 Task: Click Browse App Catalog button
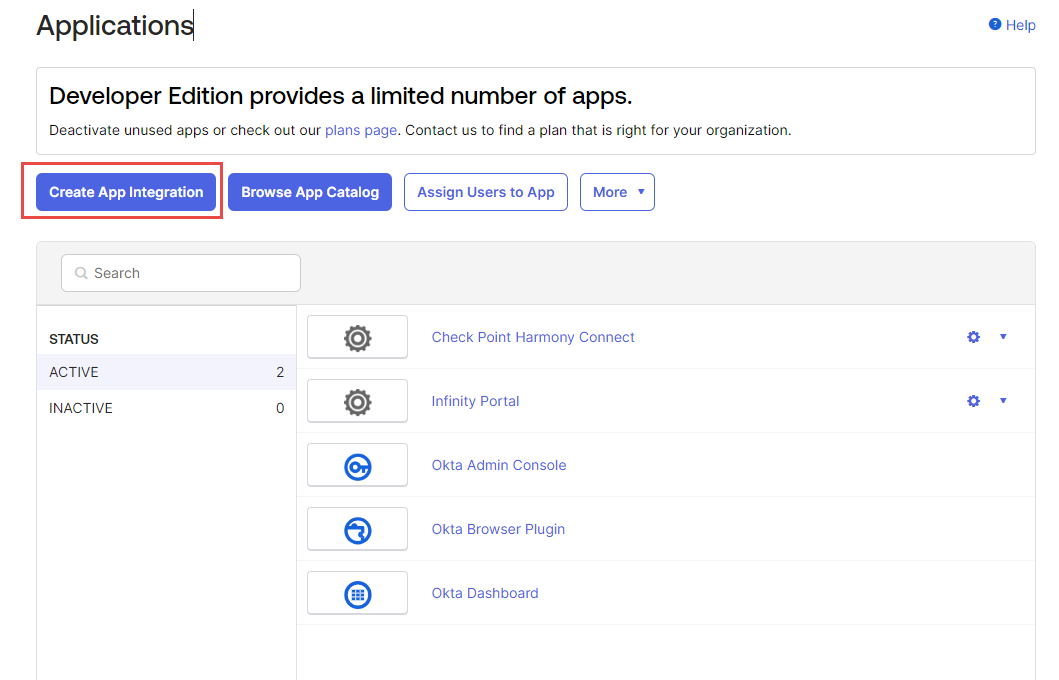tap(310, 192)
